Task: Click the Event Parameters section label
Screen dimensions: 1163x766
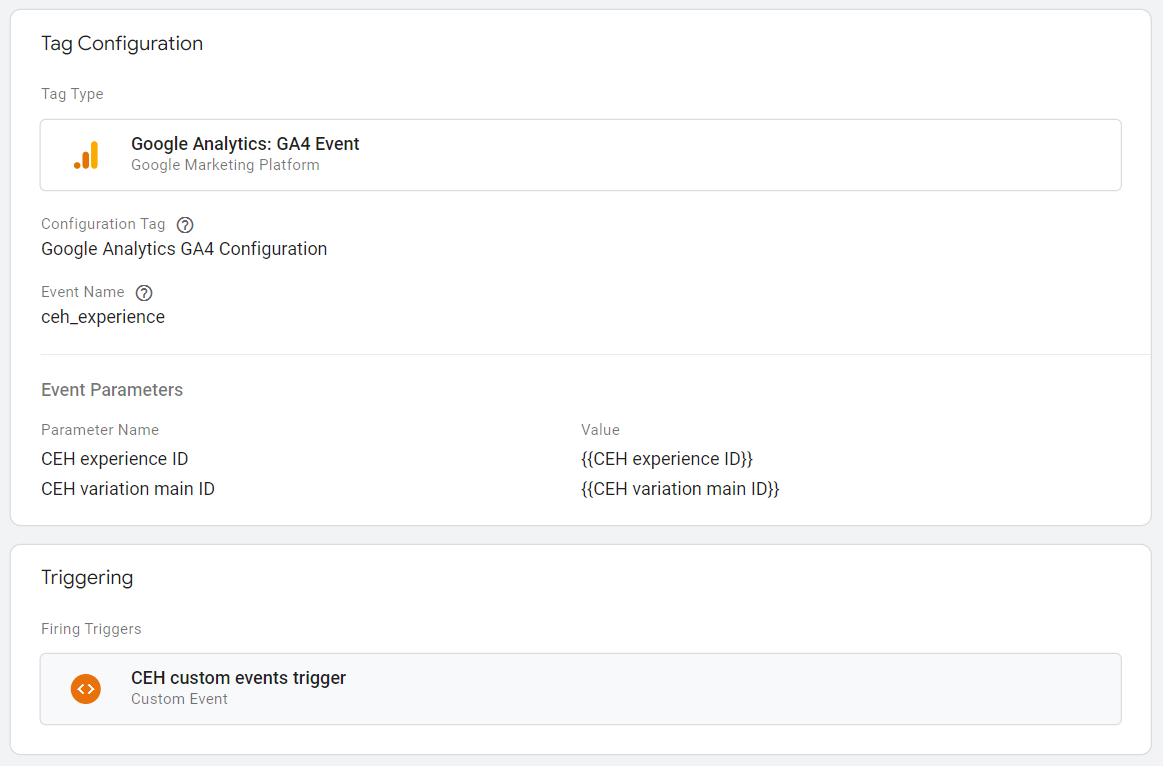Action: coord(112,390)
